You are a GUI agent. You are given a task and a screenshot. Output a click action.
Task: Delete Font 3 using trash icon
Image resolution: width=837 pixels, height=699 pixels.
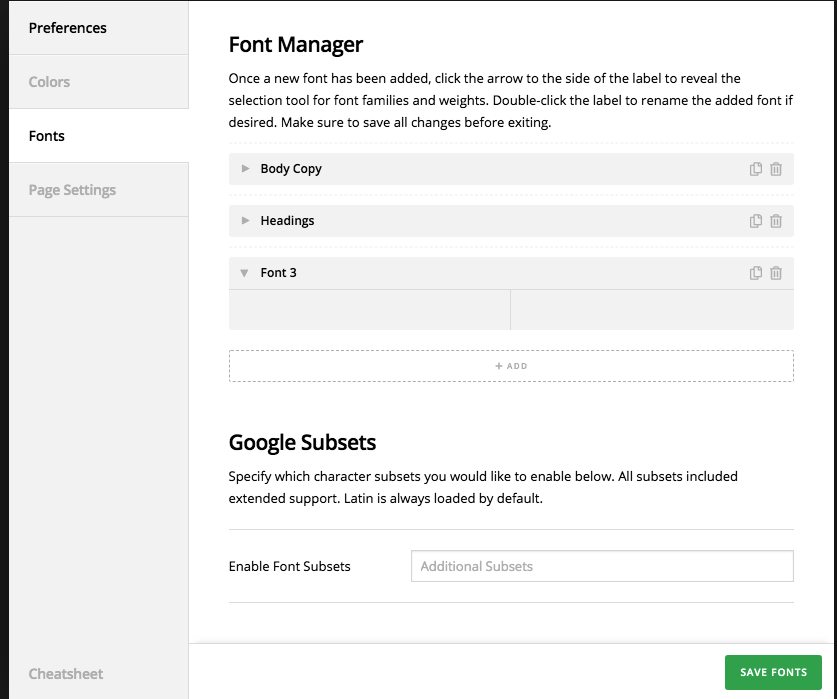click(x=776, y=273)
